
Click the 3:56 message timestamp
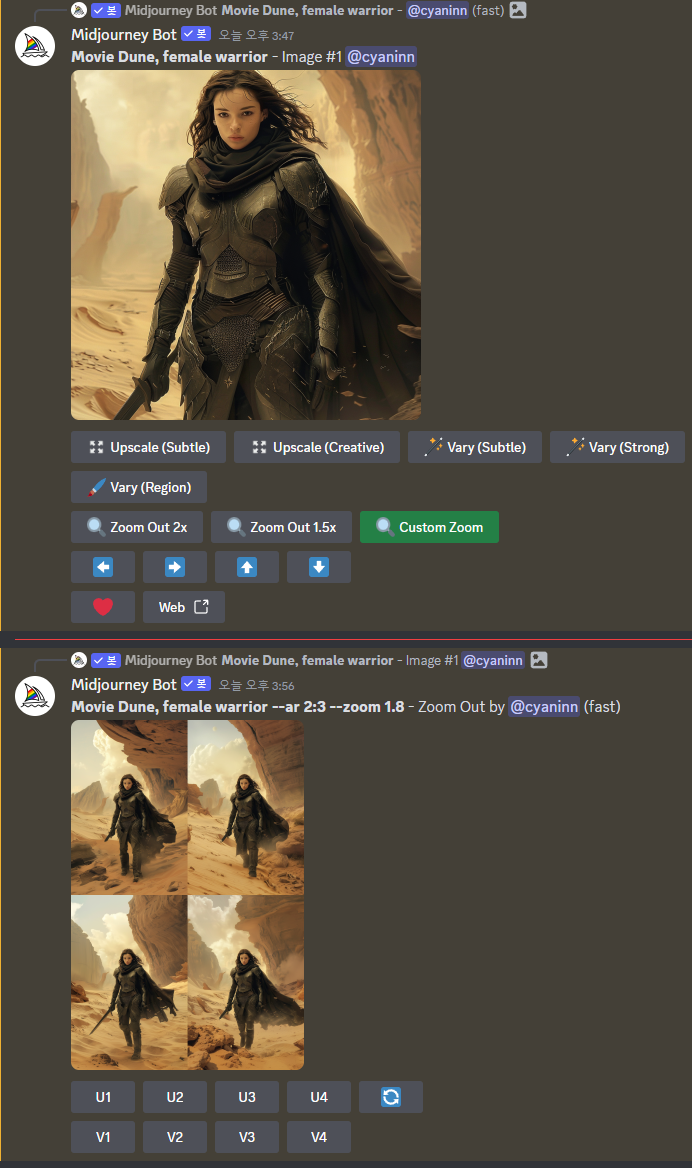pos(256,686)
